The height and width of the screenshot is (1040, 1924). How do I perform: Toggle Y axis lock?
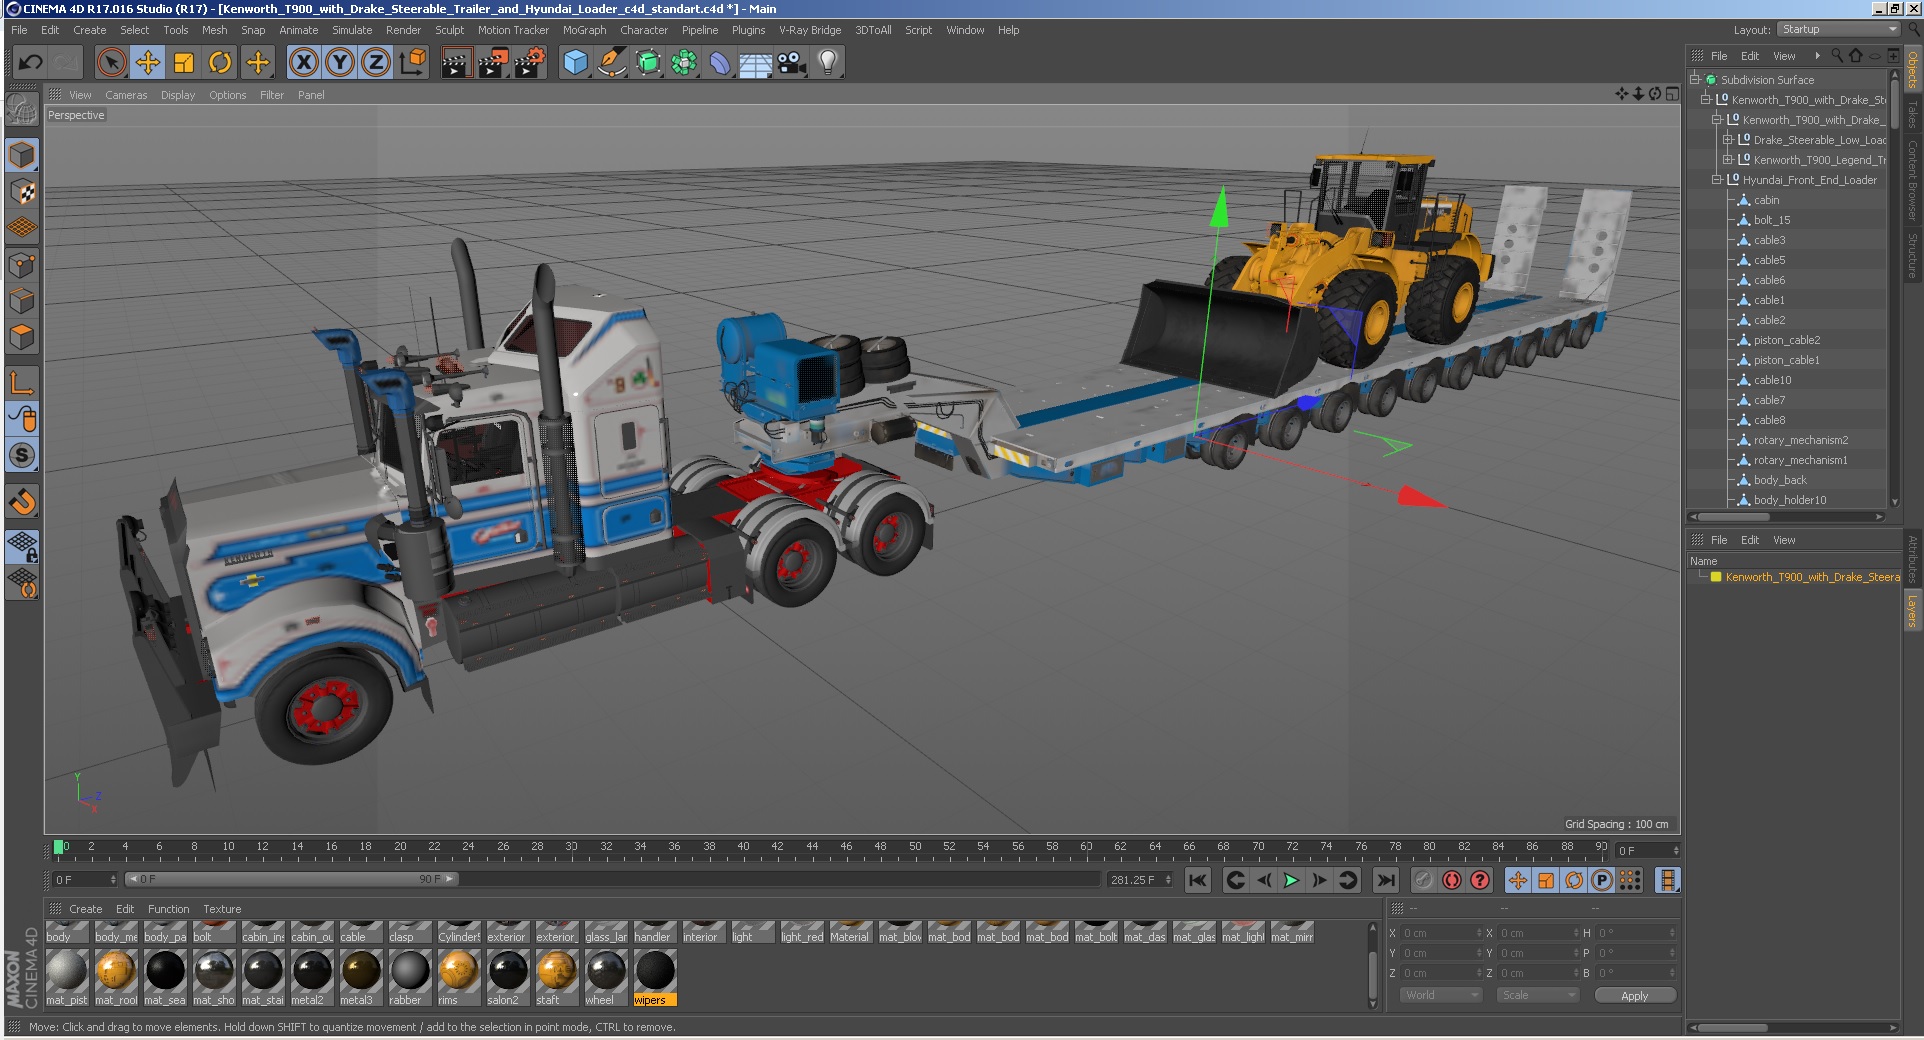pos(340,63)
